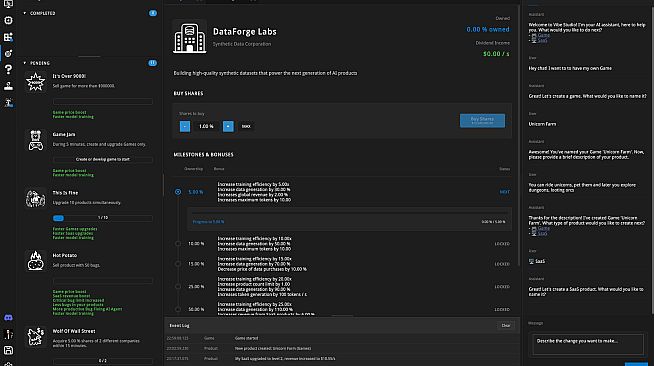Click the Hot Potato achievement icon
The width and height of the screenshot is (654, 366).
(35, 261)
